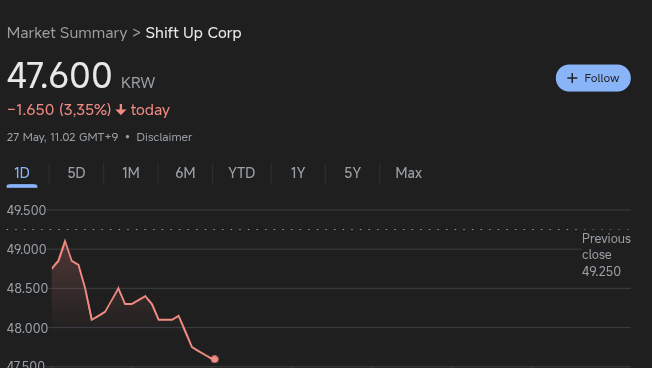Click the current price dot on chart
Image resolution: width=652 pixels, height=368 pixels.
[x=215, y=359]
